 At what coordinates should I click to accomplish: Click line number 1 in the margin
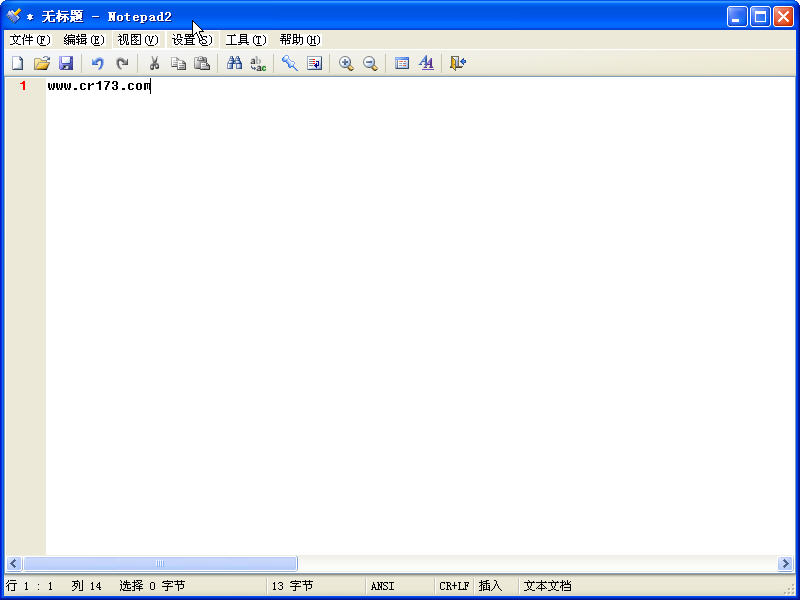pos(23,86)
